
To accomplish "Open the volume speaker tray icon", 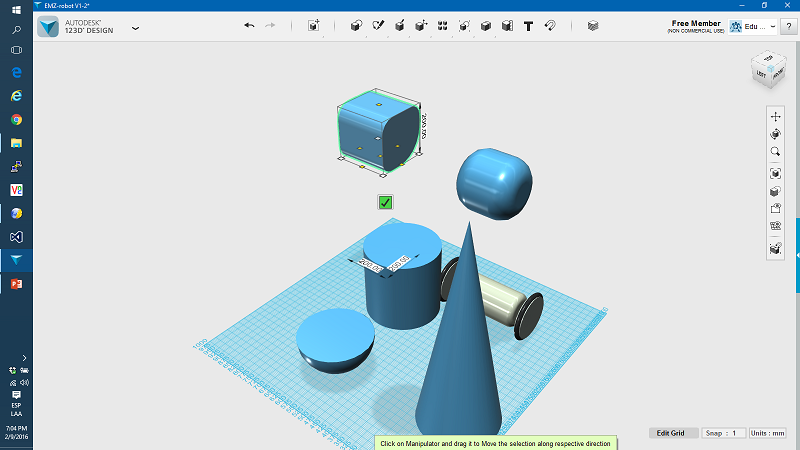I will (x=24, y=383).
